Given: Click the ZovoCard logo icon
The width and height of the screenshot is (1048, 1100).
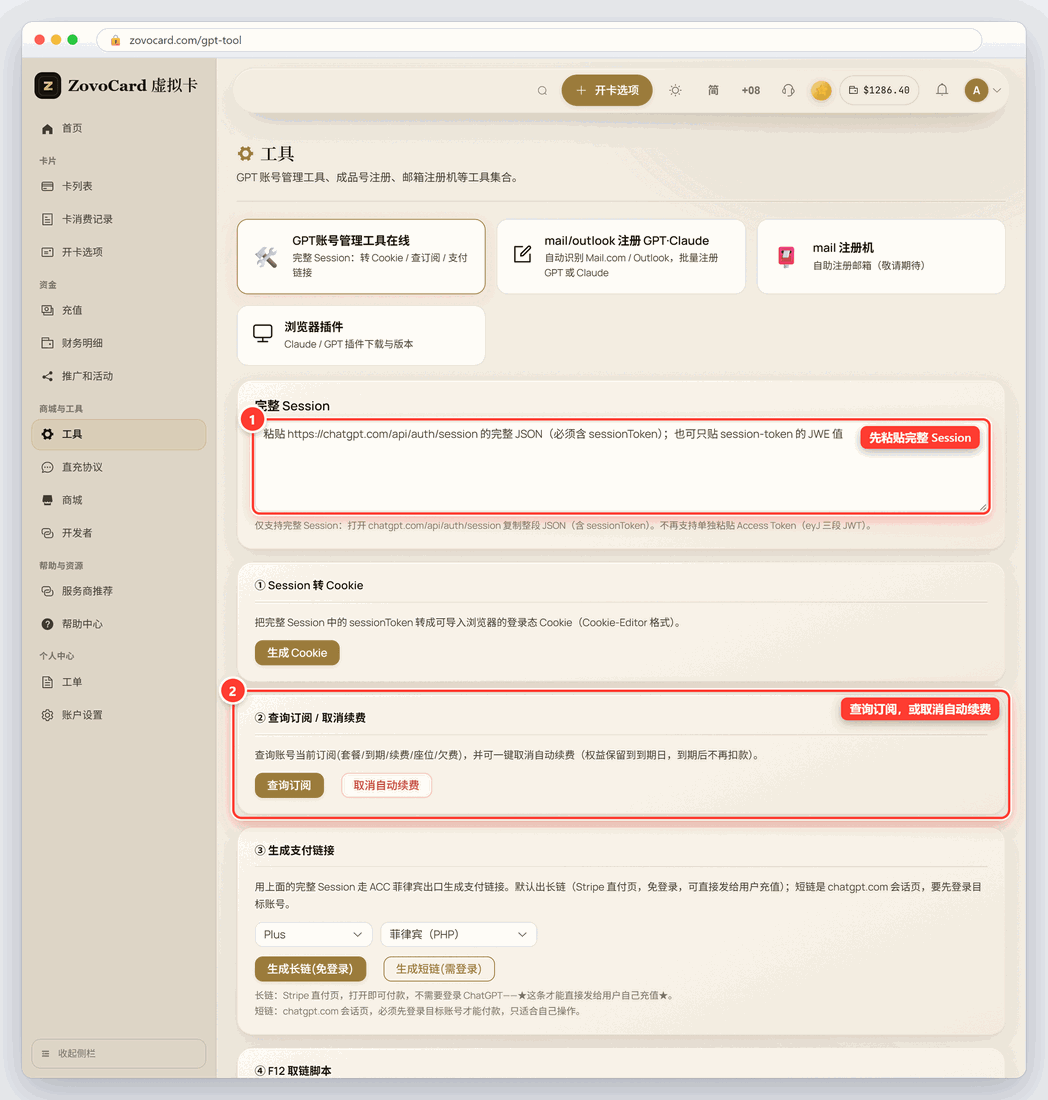Looking at the screenshot, I should point(48,86).
